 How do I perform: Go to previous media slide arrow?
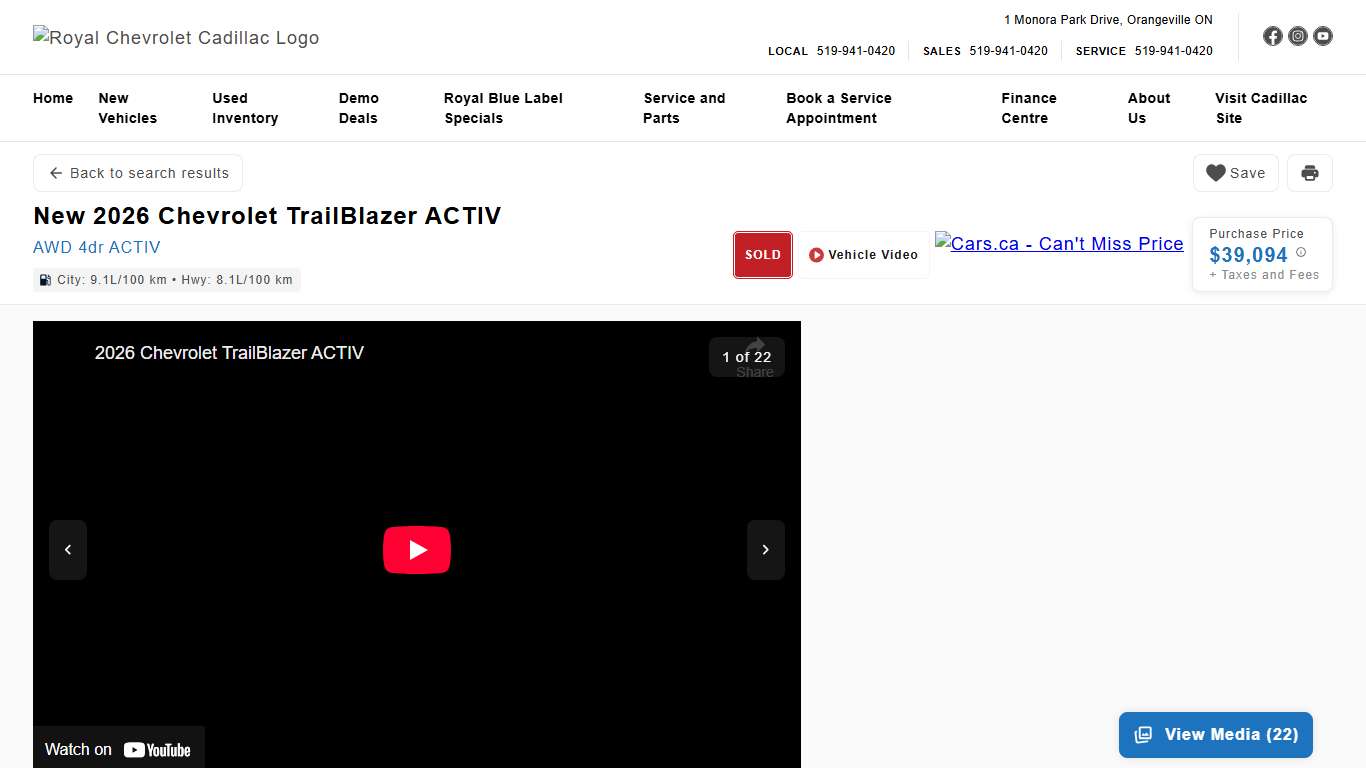[x=68, y=550]
